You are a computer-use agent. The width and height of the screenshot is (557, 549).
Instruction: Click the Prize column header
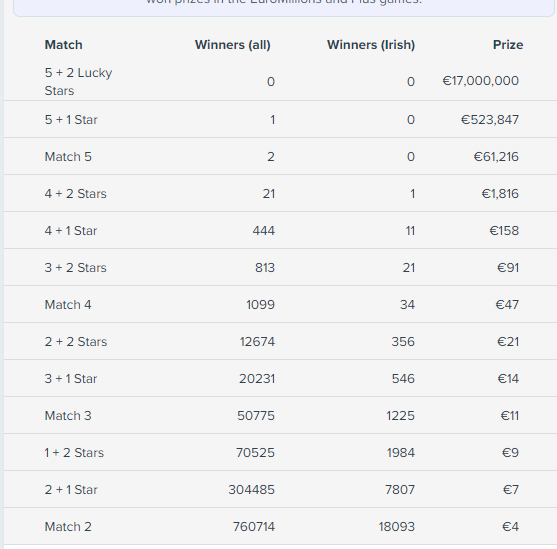(x=508, y=45)
